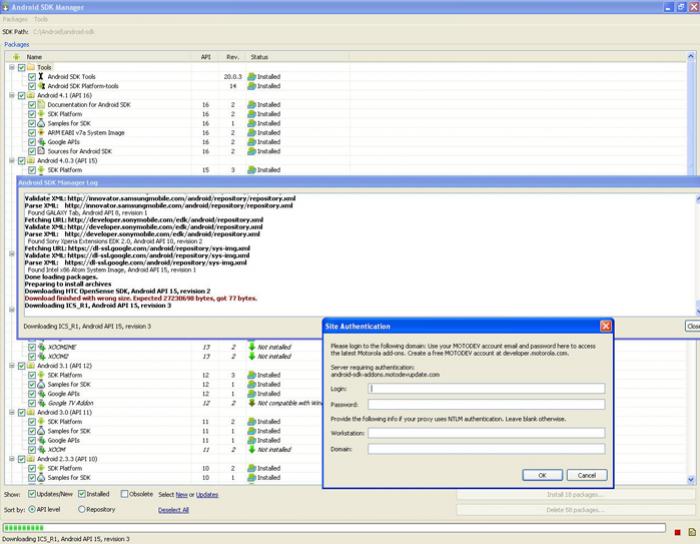700x544 pixels.
Task: Sort by the Status column header
Action: [x=259, y=57]
